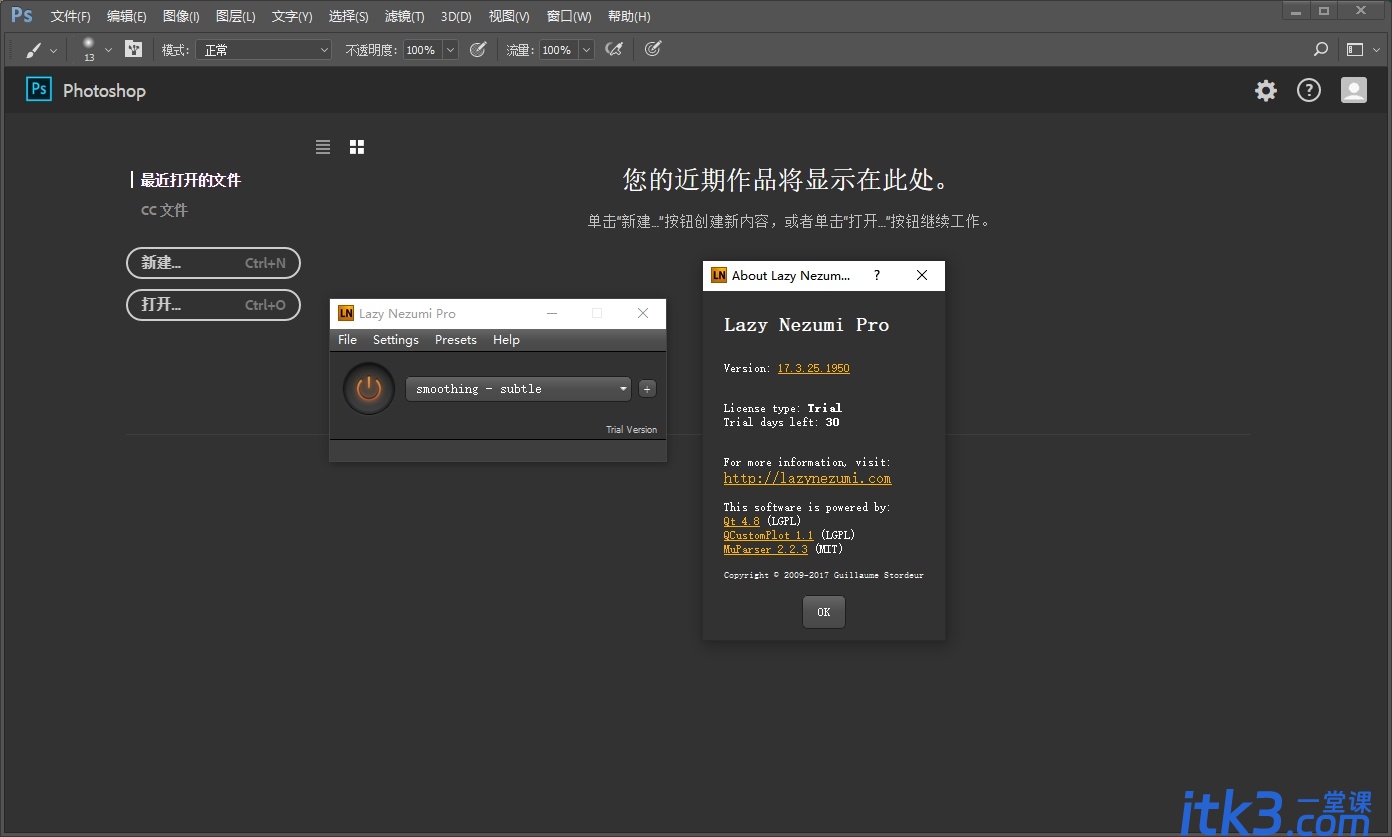
Task: Click the Brush tool preset icon
Action: [x=34, y=49]
